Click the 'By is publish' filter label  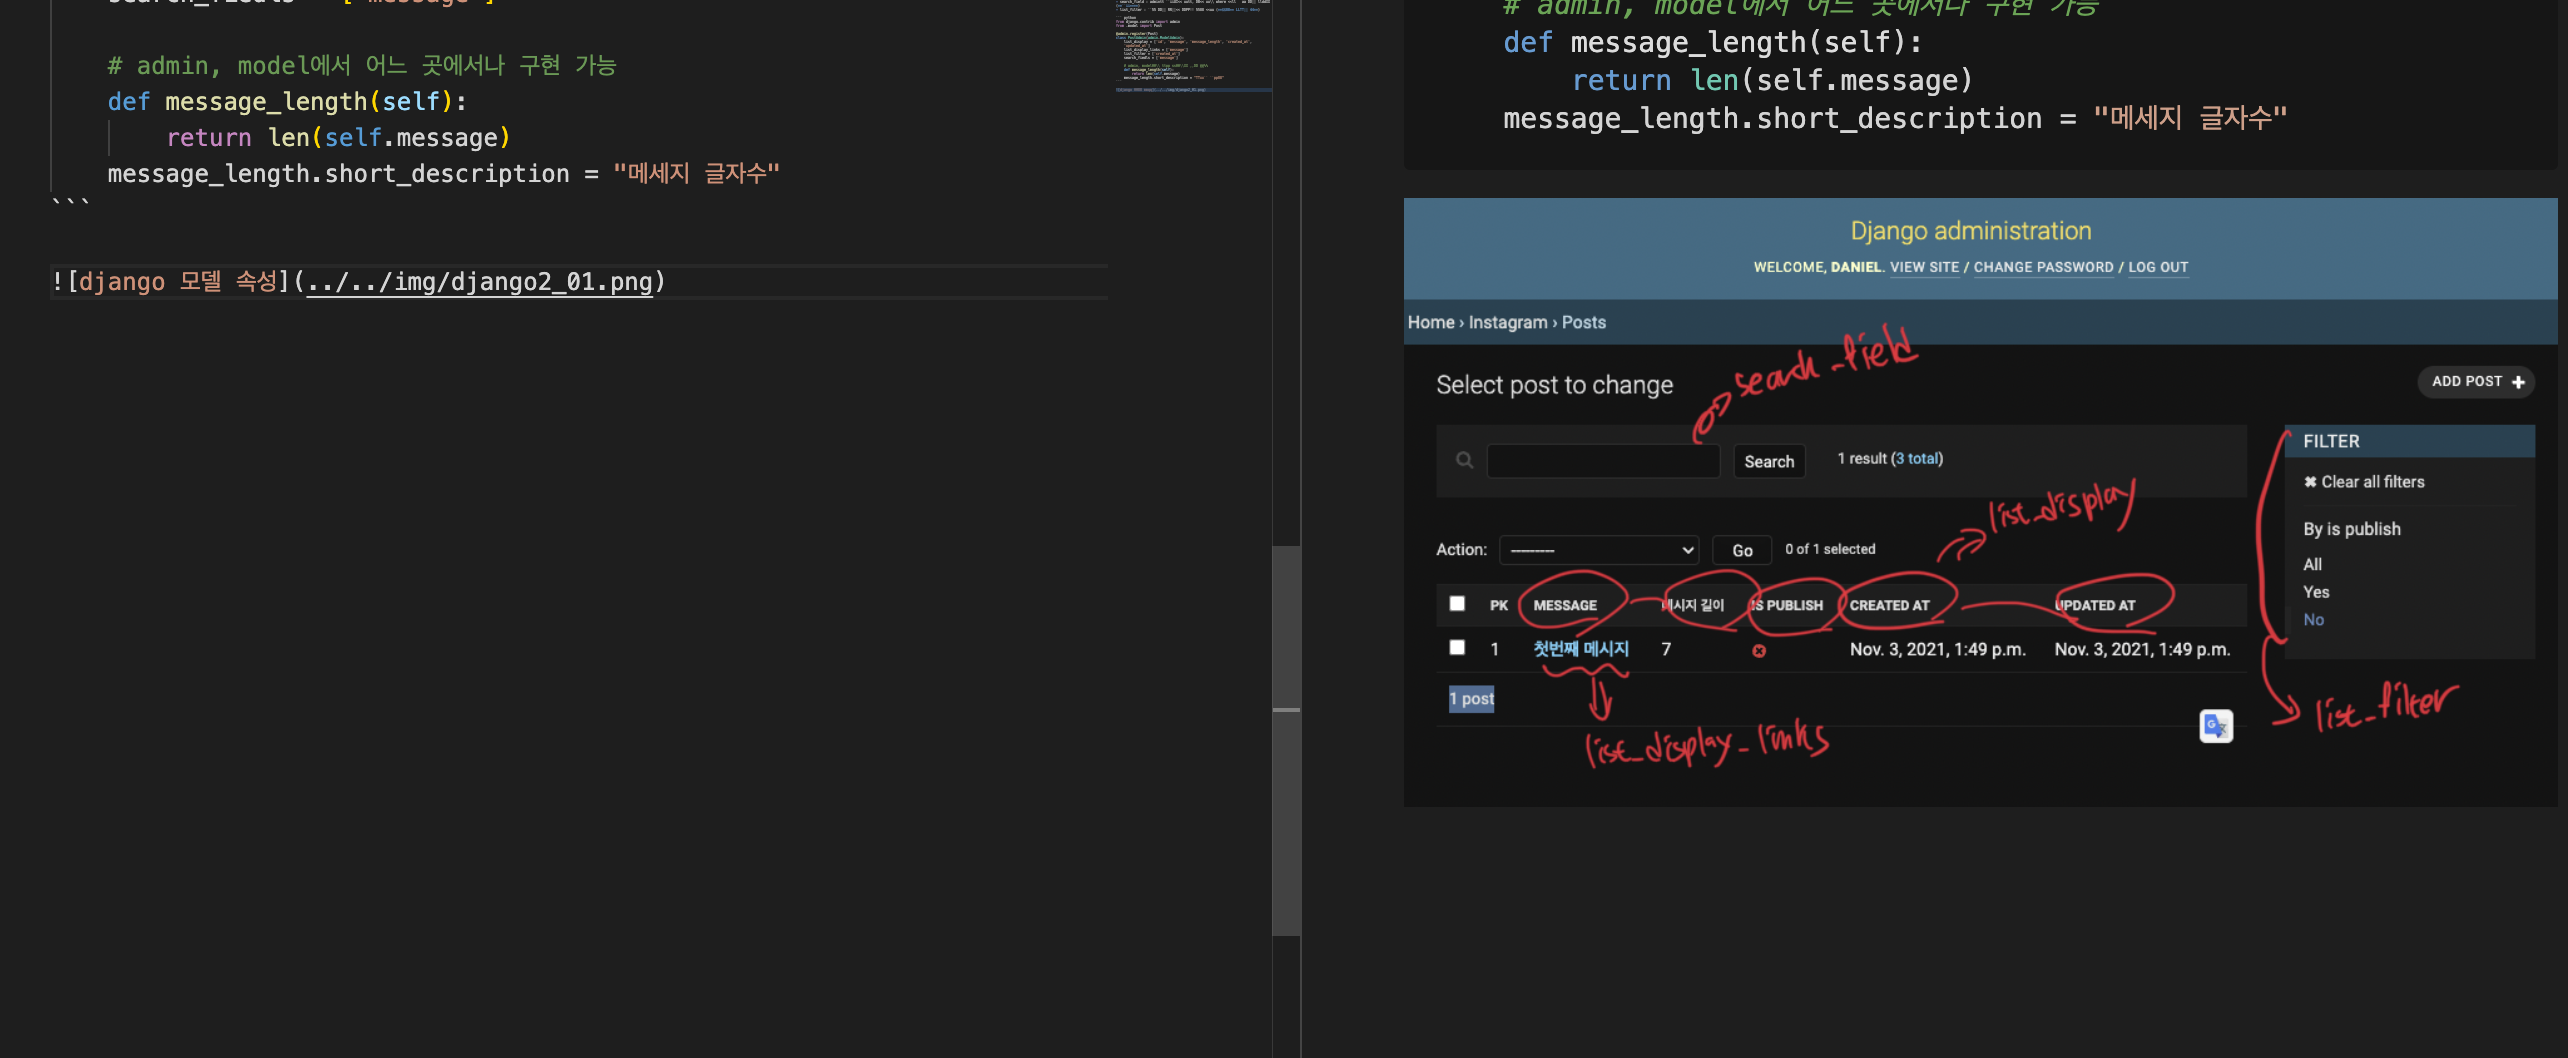[x=2351, y=529]
